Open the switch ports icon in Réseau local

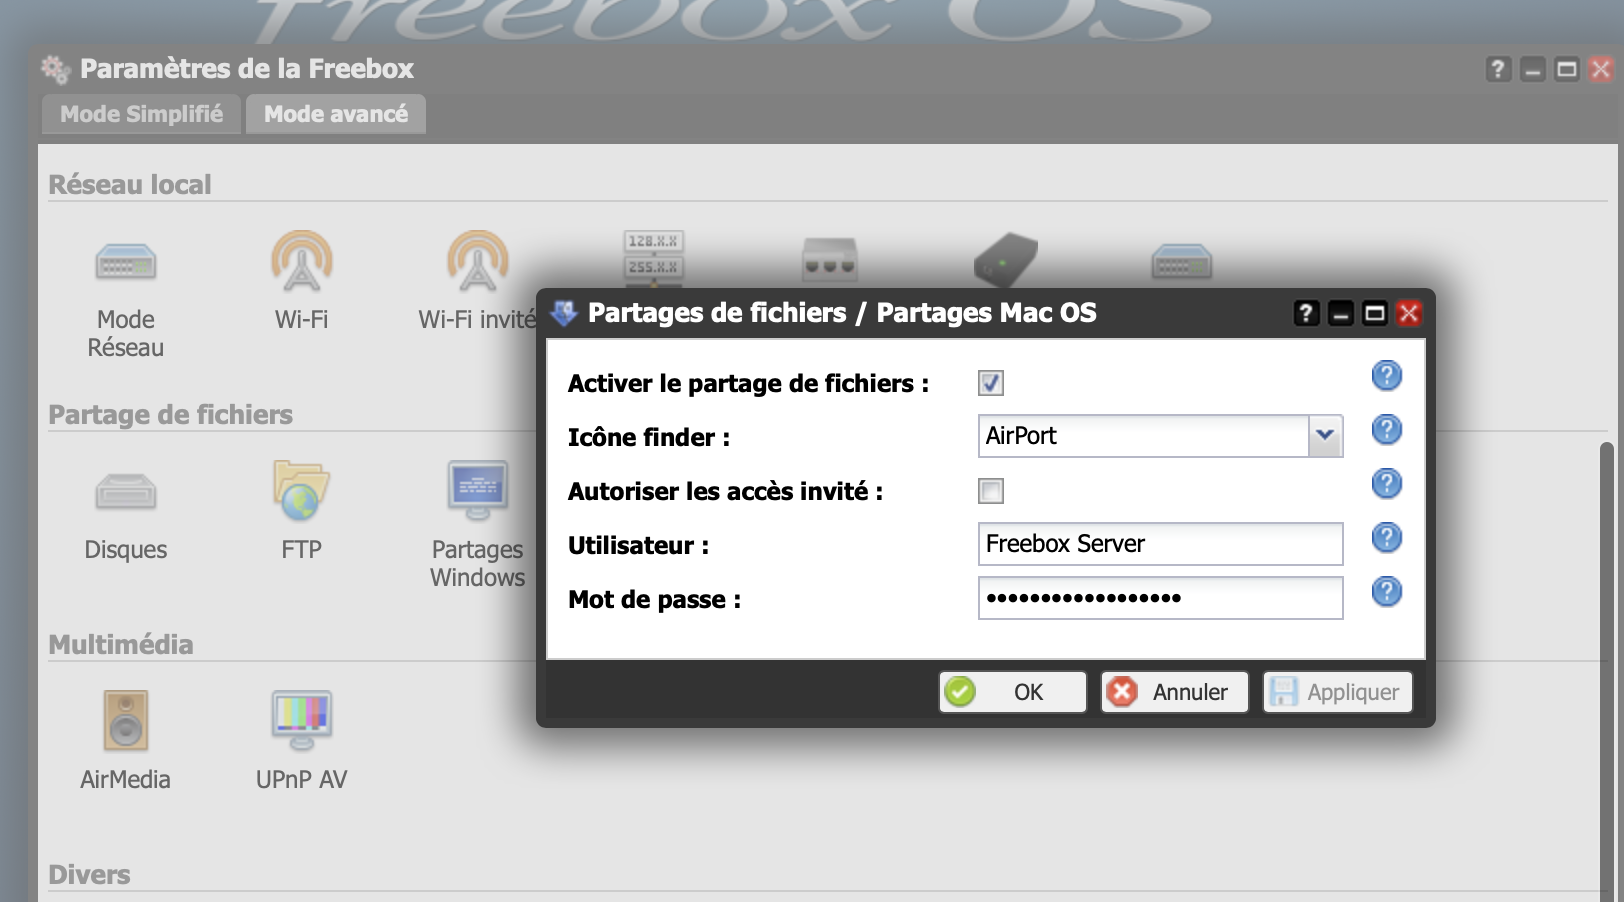830,261
